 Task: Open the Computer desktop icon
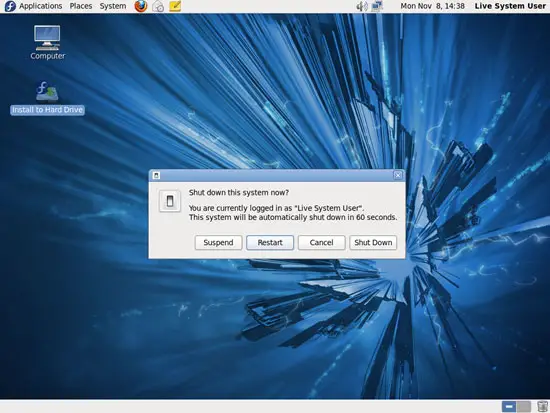(47, 42)
